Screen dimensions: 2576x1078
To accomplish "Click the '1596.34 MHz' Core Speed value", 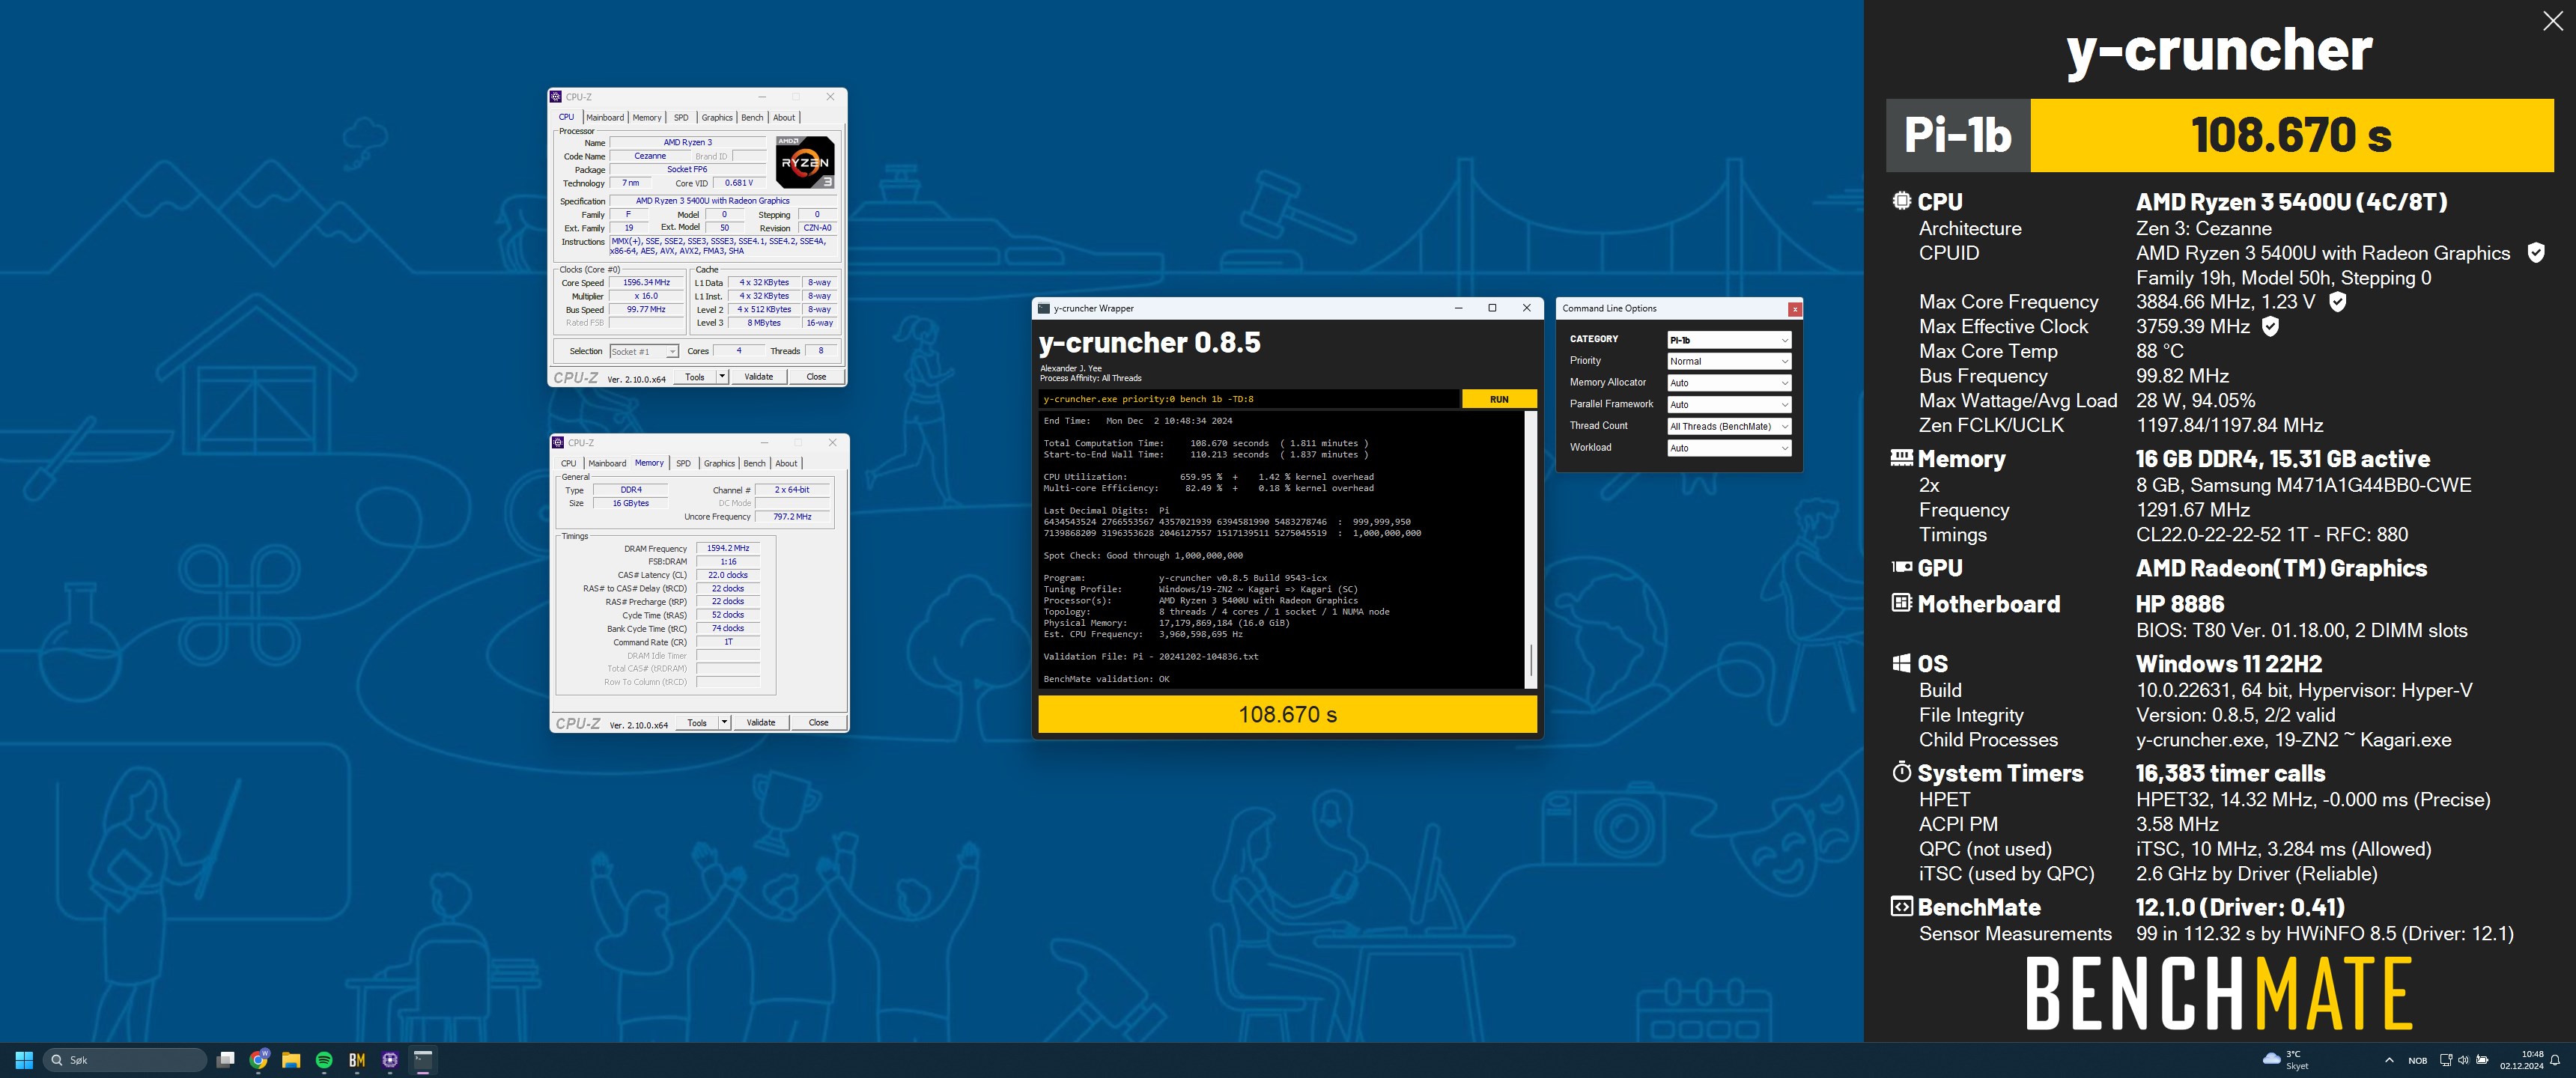I will tap(646, 283).
